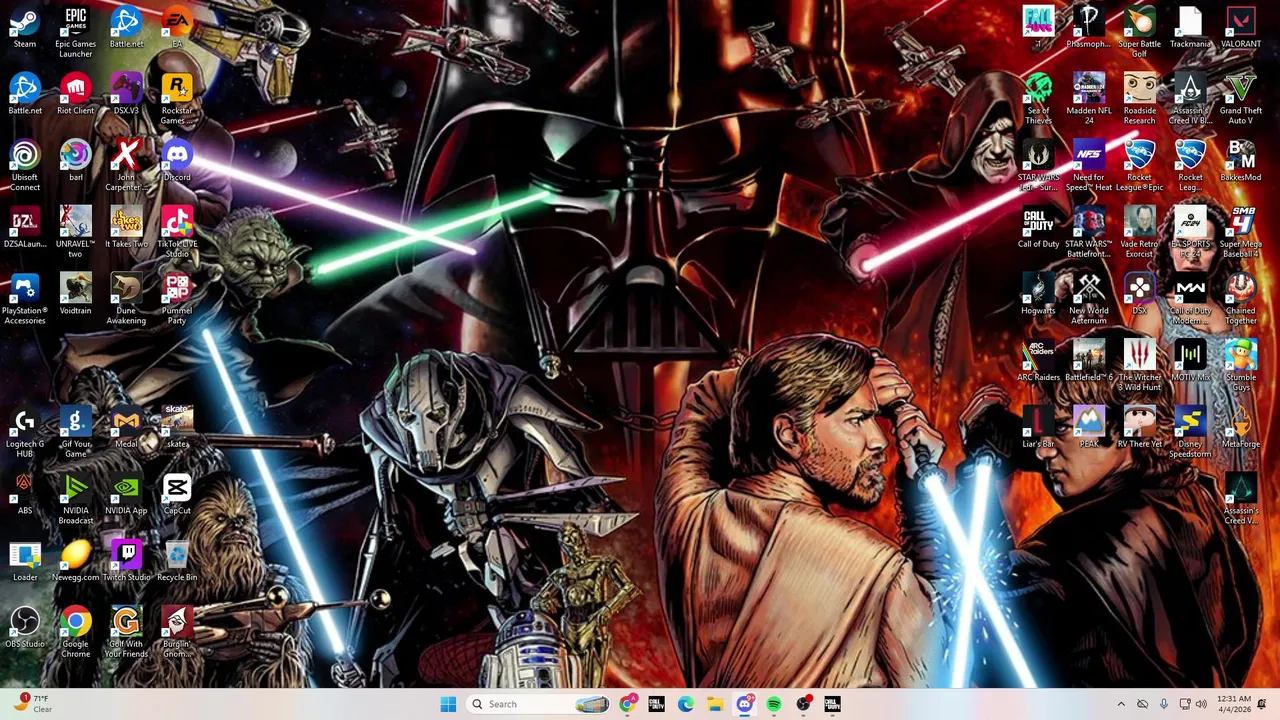Screen dimensions: 1280x720
Task: Open the weather widget showing 71°F
Action: [33, 704]
